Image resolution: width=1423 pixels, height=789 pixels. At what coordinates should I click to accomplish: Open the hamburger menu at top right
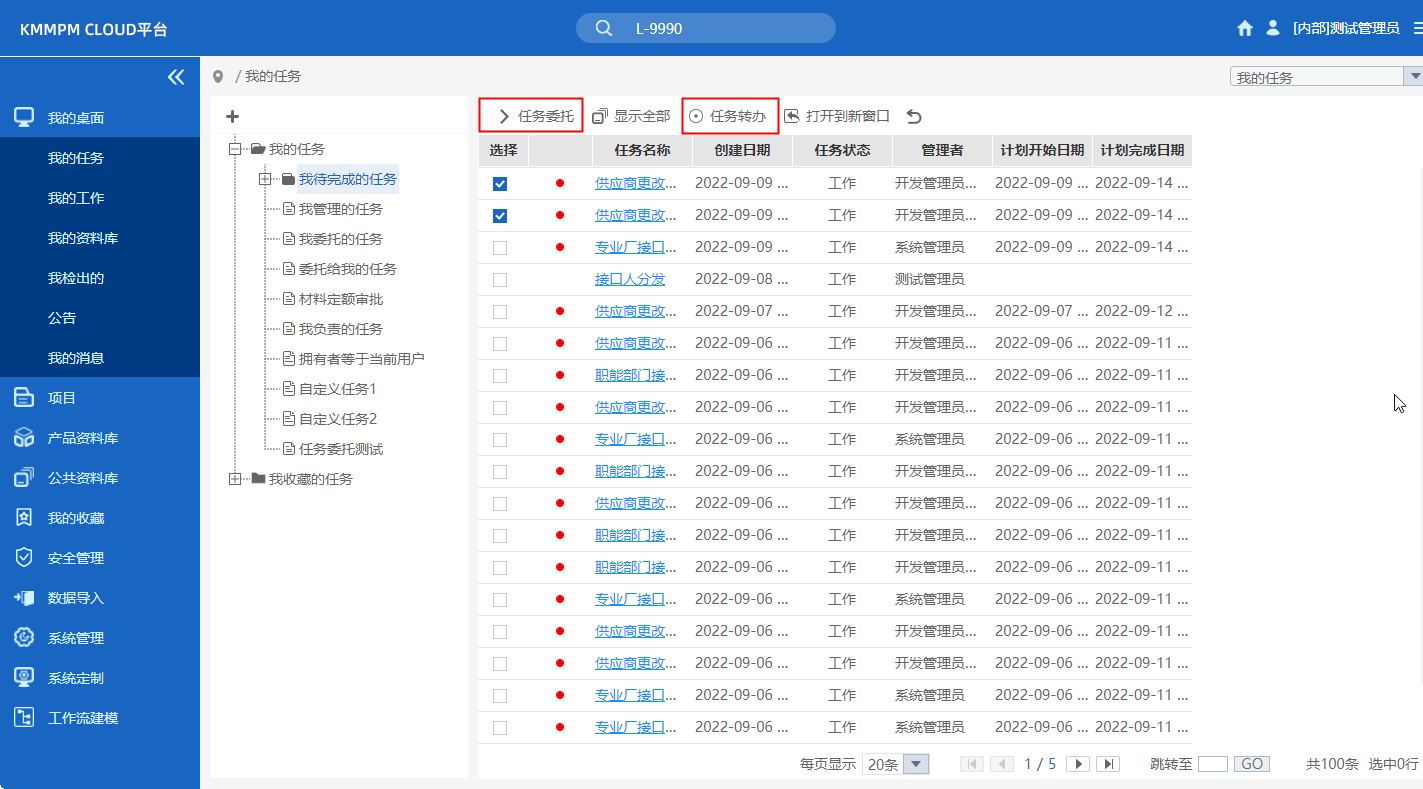pyautogui.click(x=1413, y=28)
